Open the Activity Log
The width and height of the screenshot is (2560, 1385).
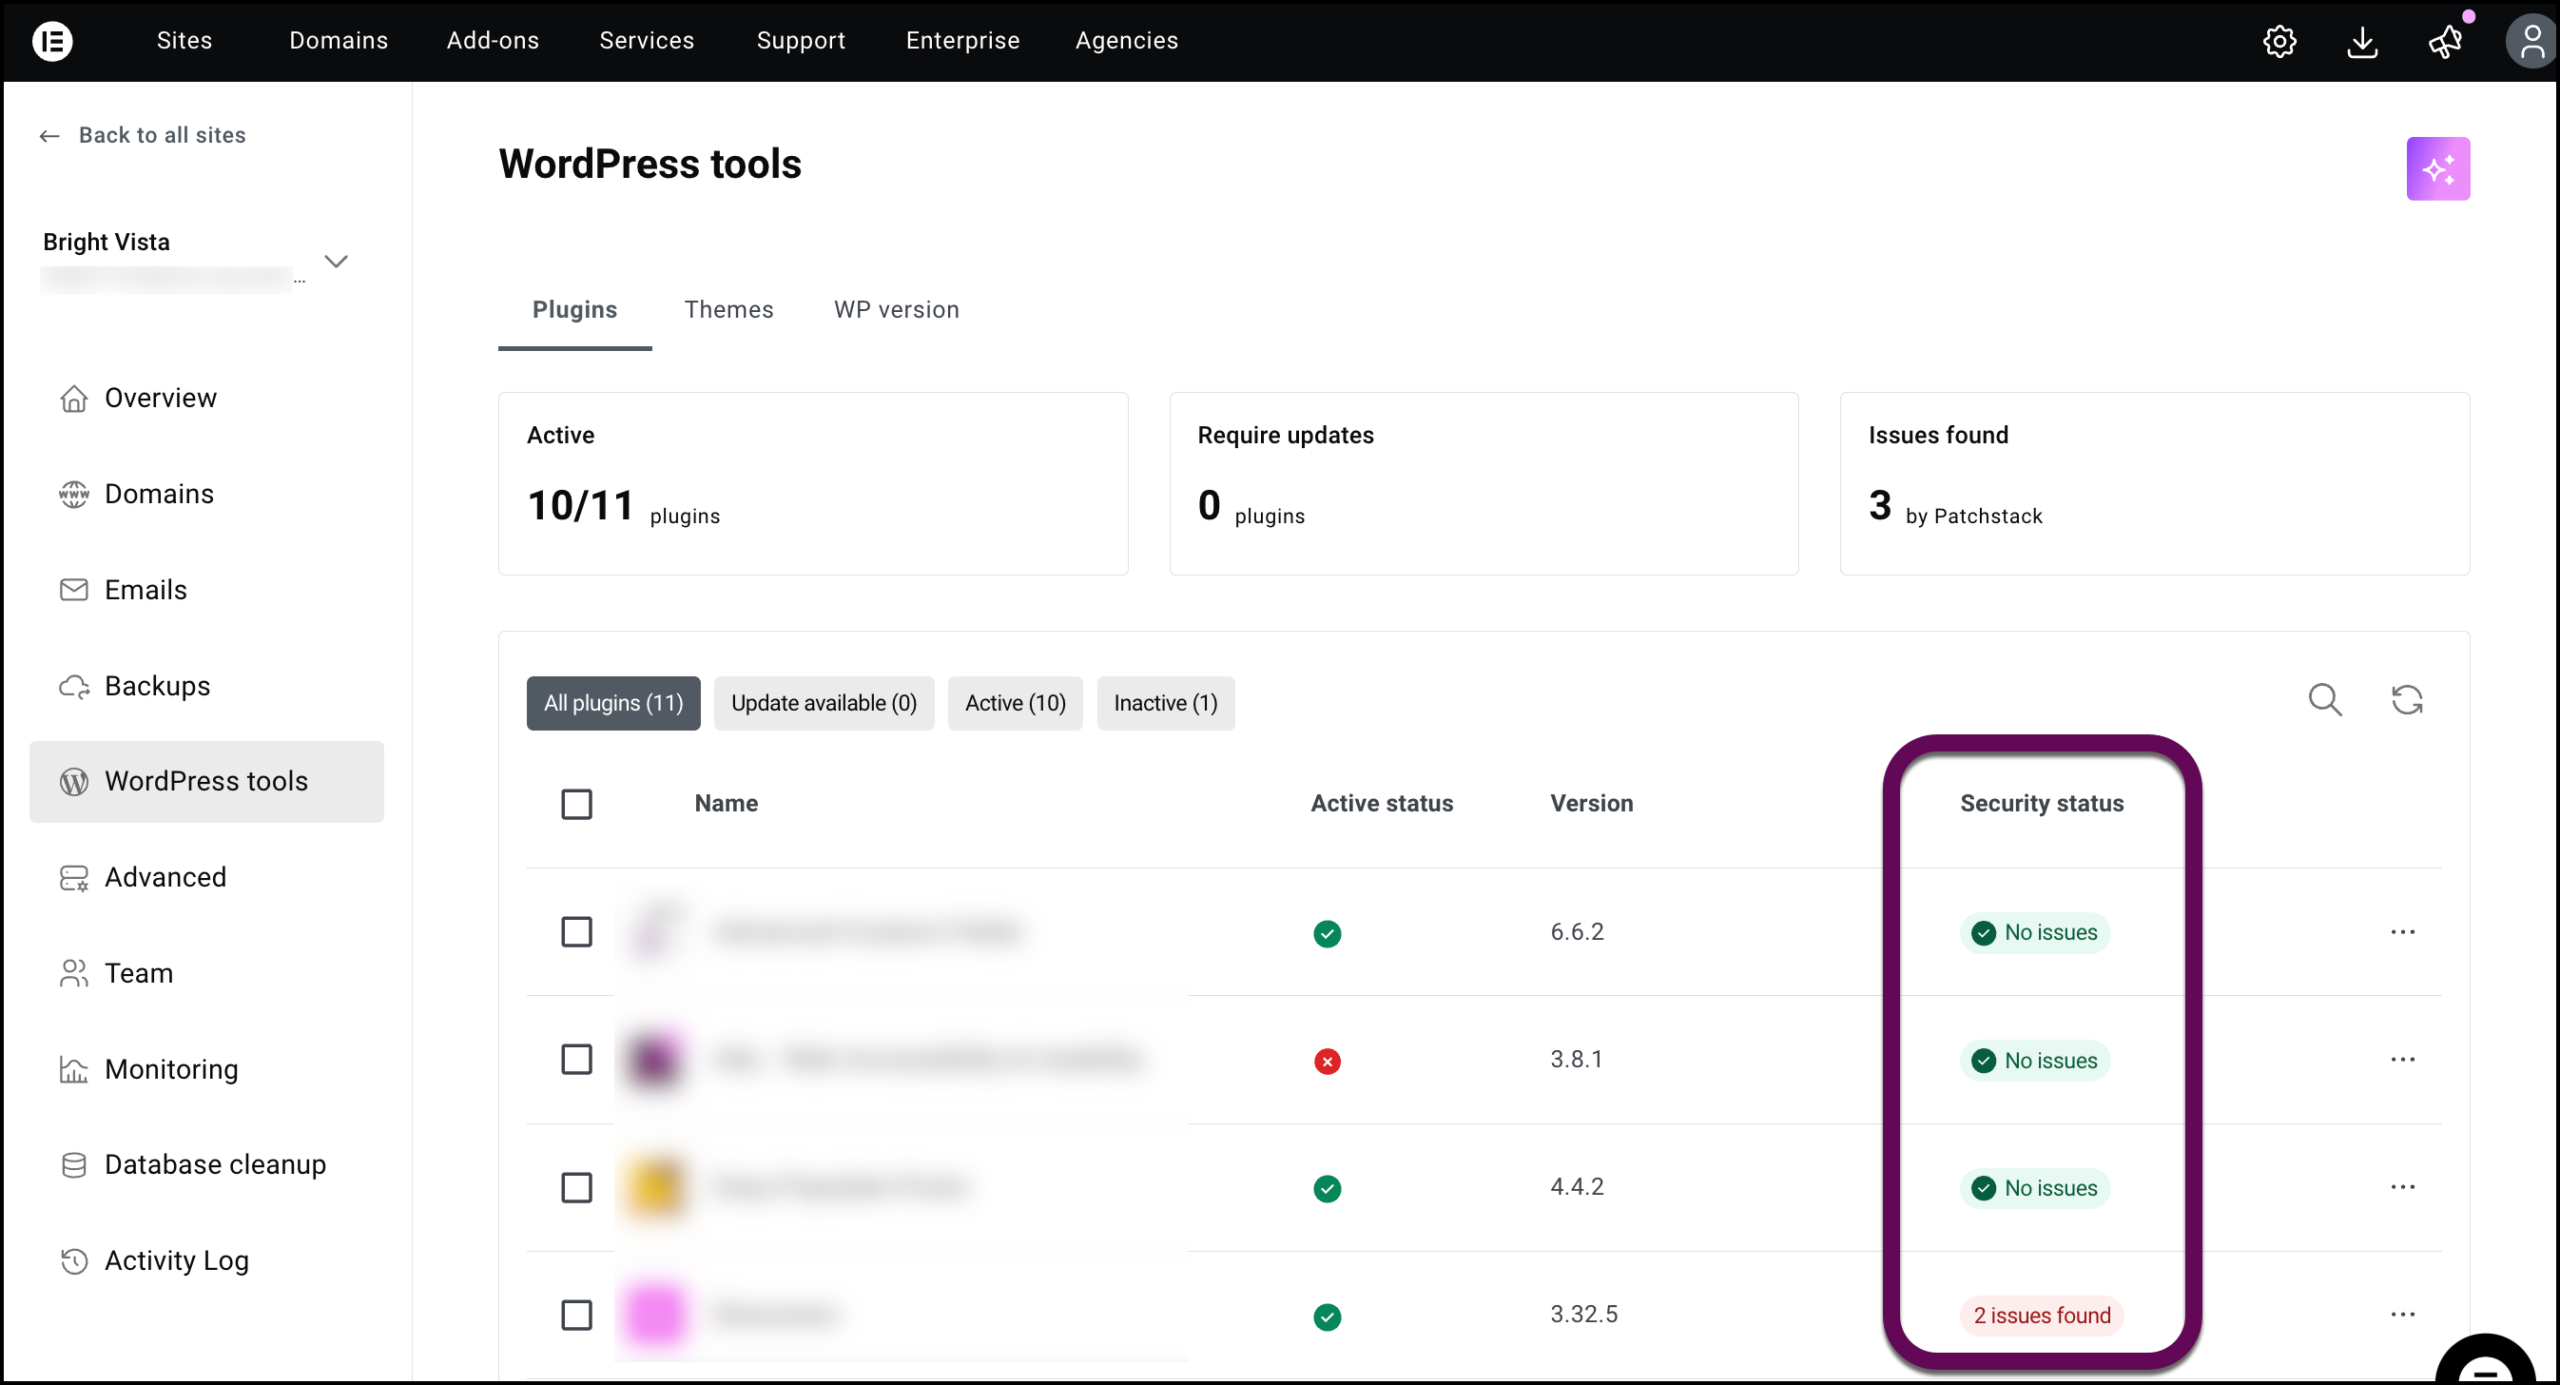[177, 1260]
